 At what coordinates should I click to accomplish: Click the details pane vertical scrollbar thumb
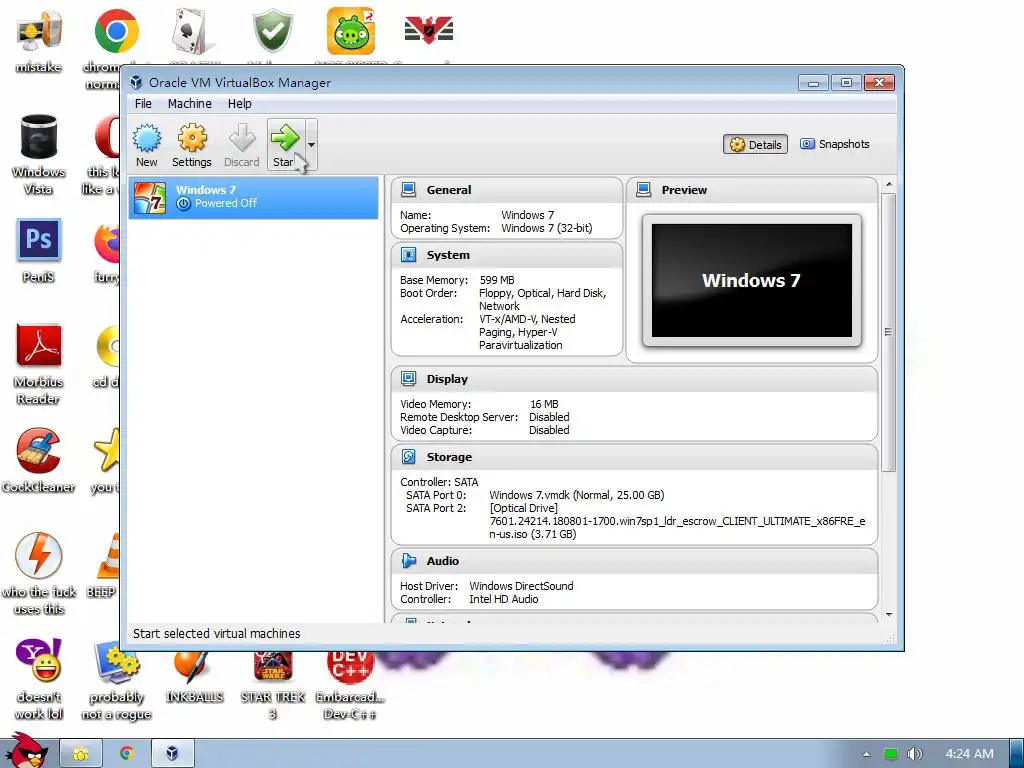888,332
